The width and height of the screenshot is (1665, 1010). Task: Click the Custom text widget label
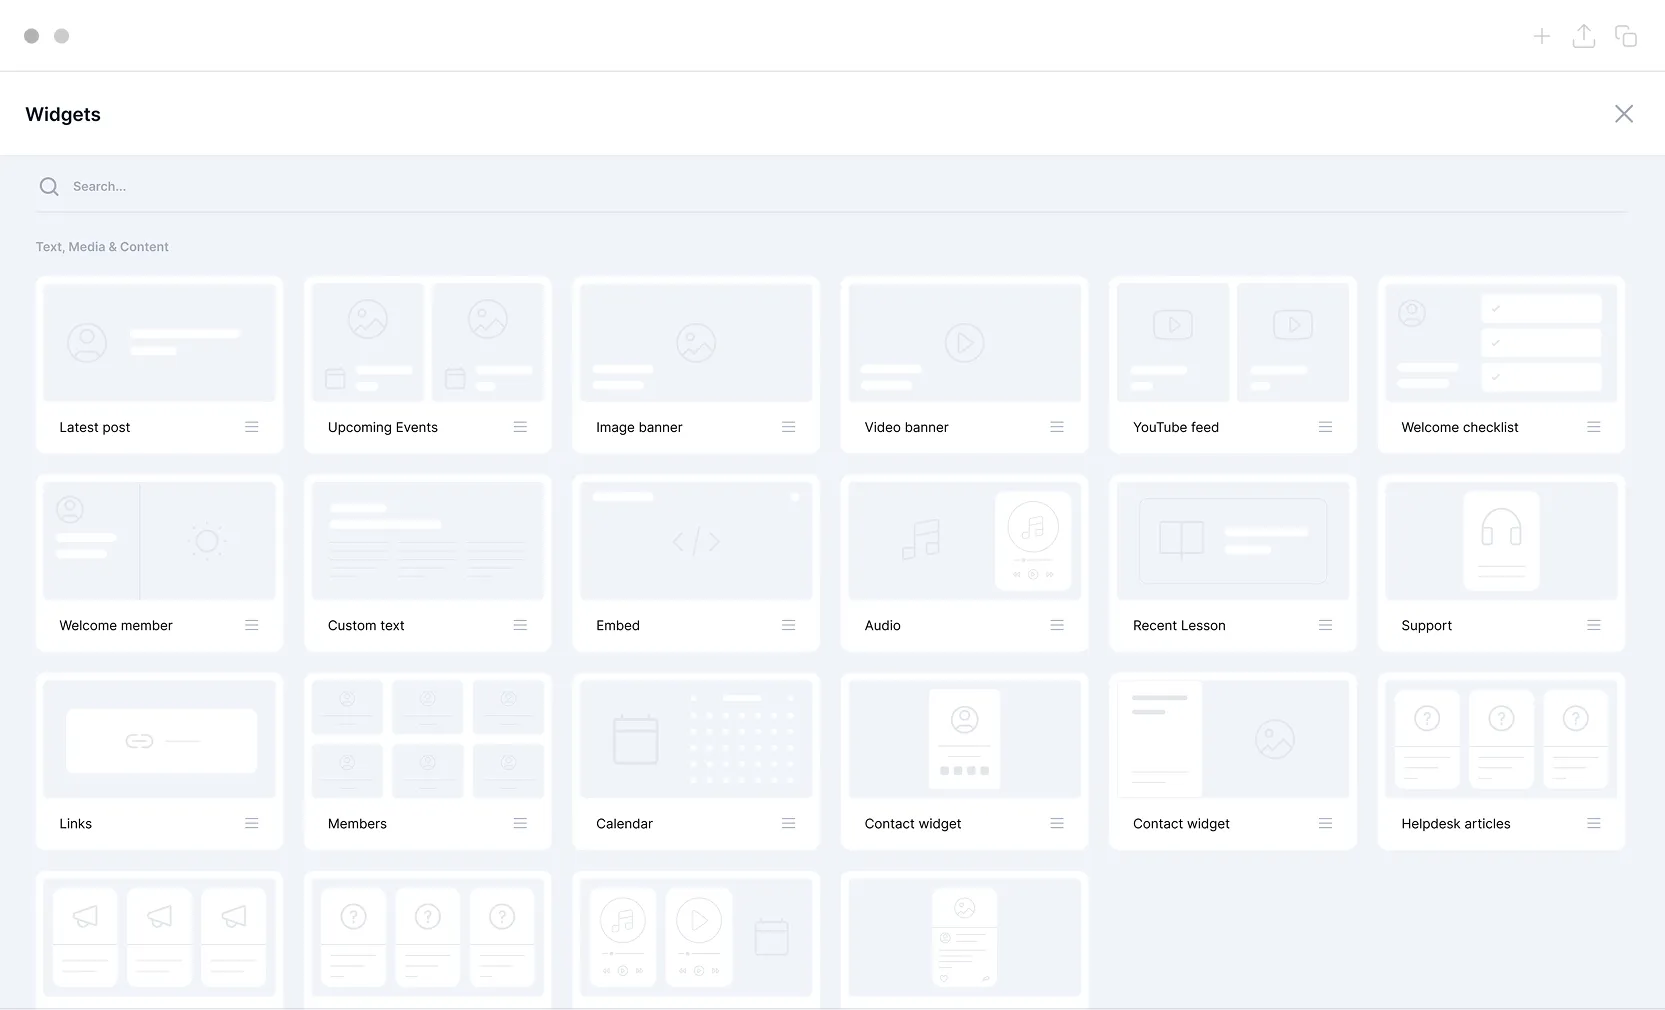[x=366, y=626]
